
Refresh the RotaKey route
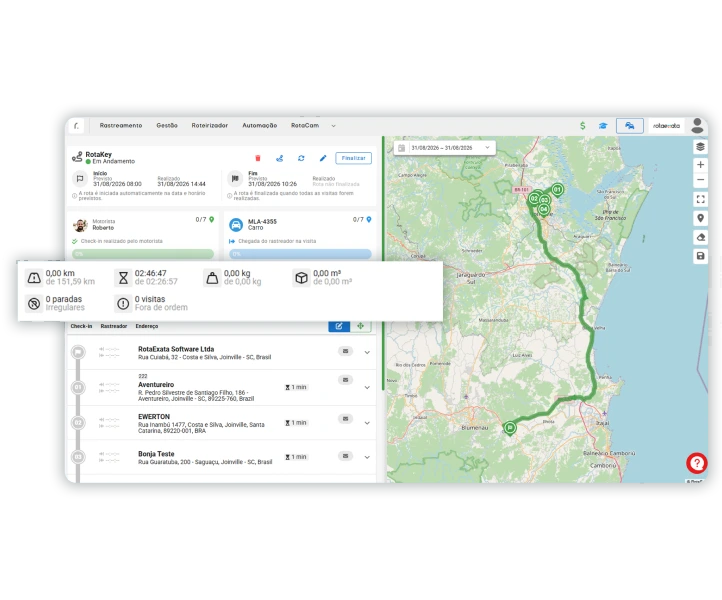tap(301, 158)
